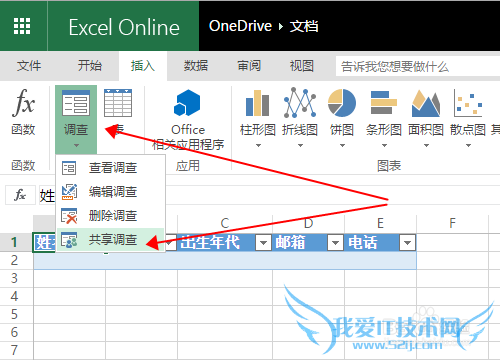The width and height of the screenshot is (500, 360).
Task: Select row 5 header
Action: (x=16, y=314)
